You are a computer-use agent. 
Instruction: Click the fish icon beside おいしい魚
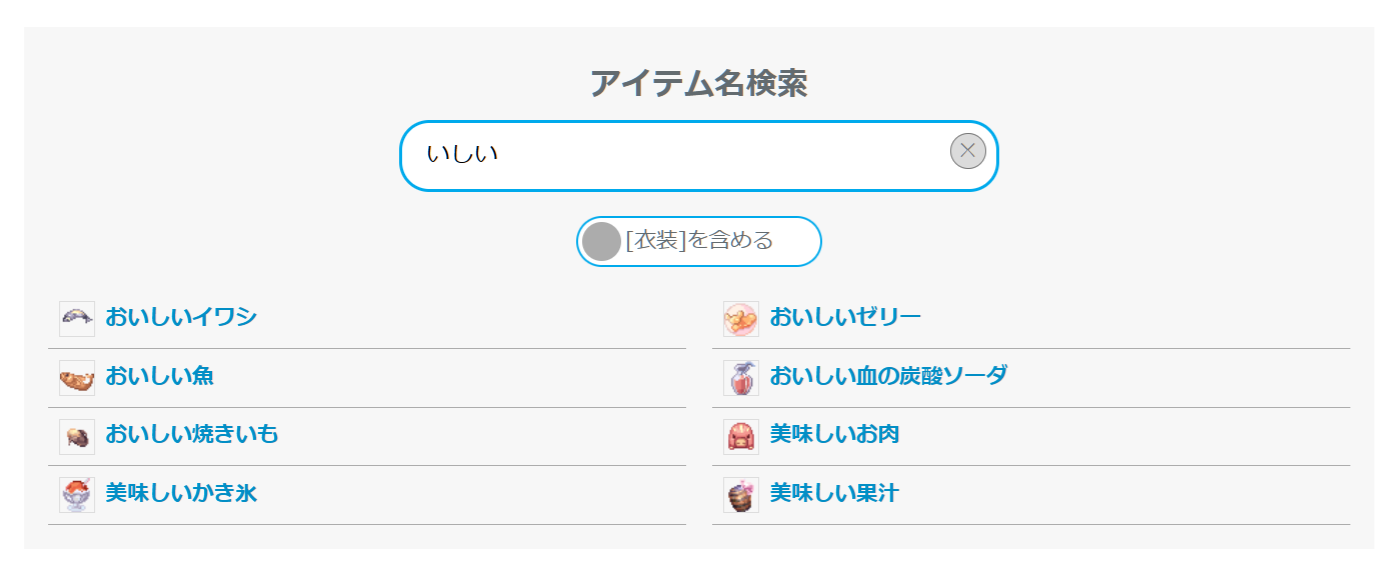[77, 378]
